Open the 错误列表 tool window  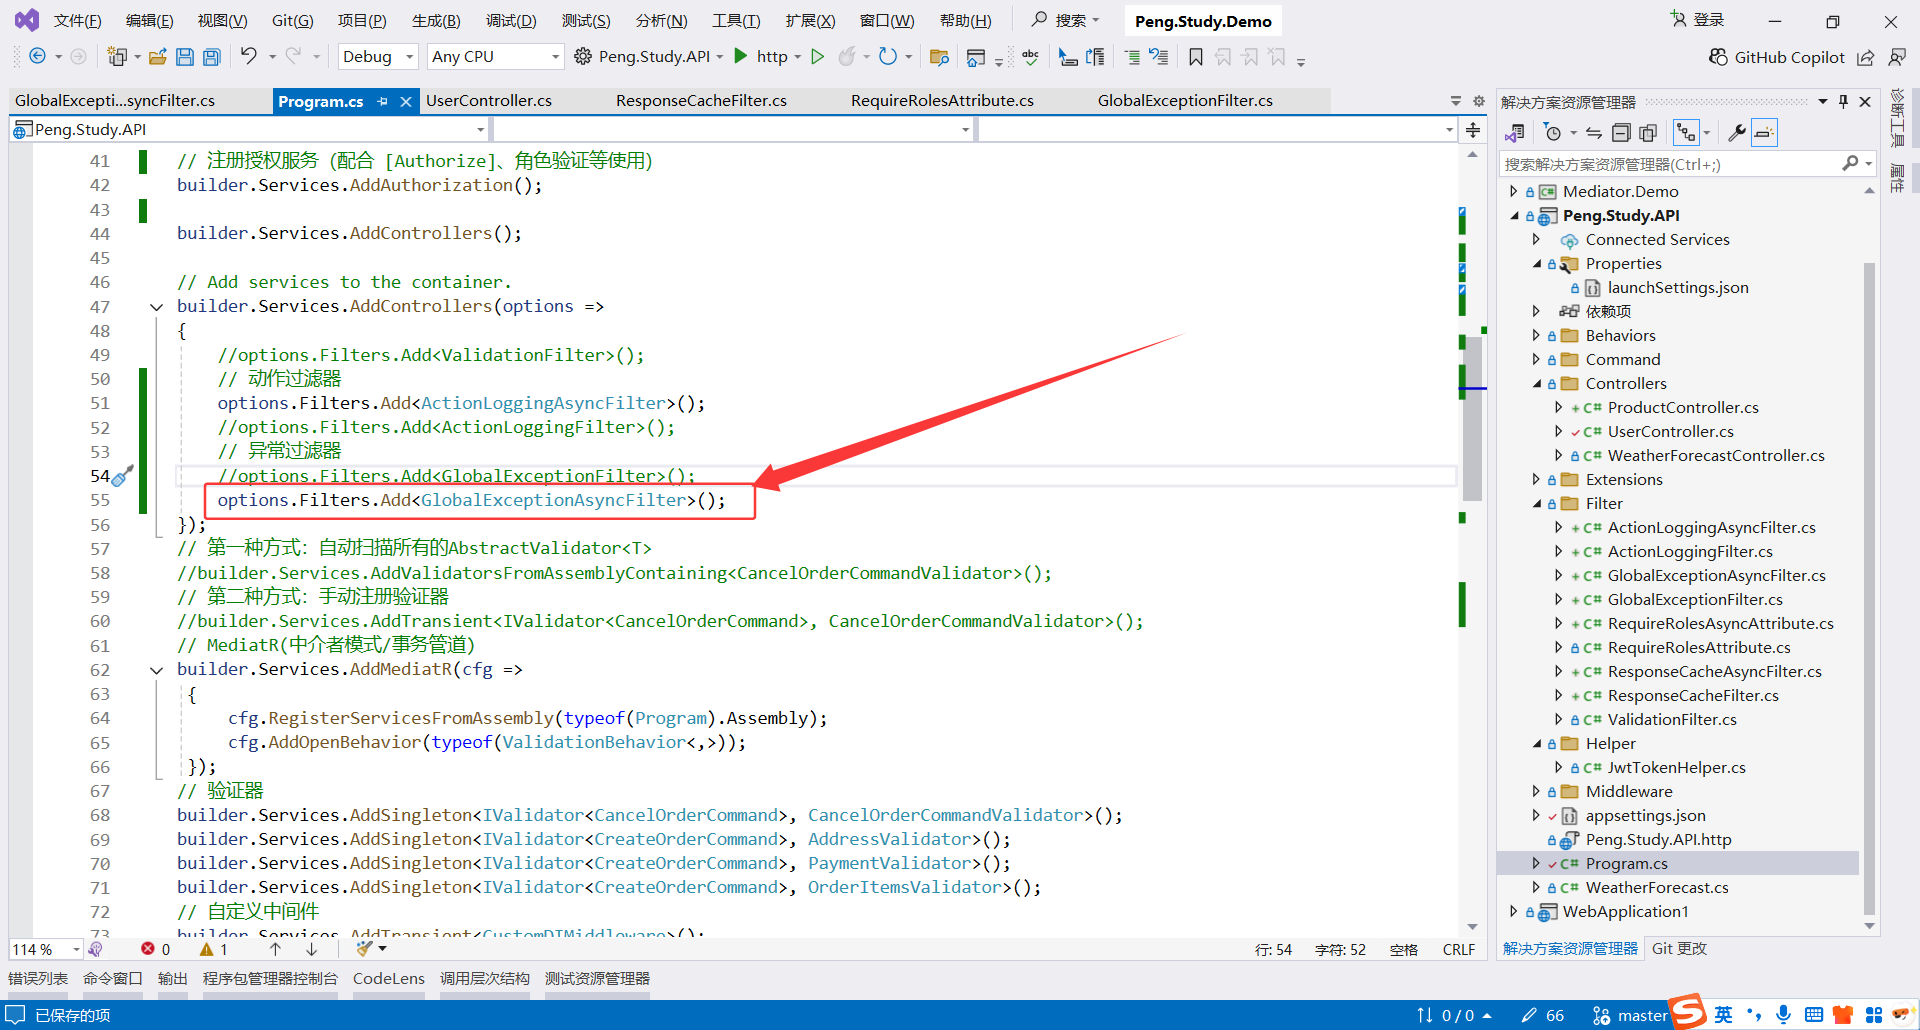[x=38, y=979]
